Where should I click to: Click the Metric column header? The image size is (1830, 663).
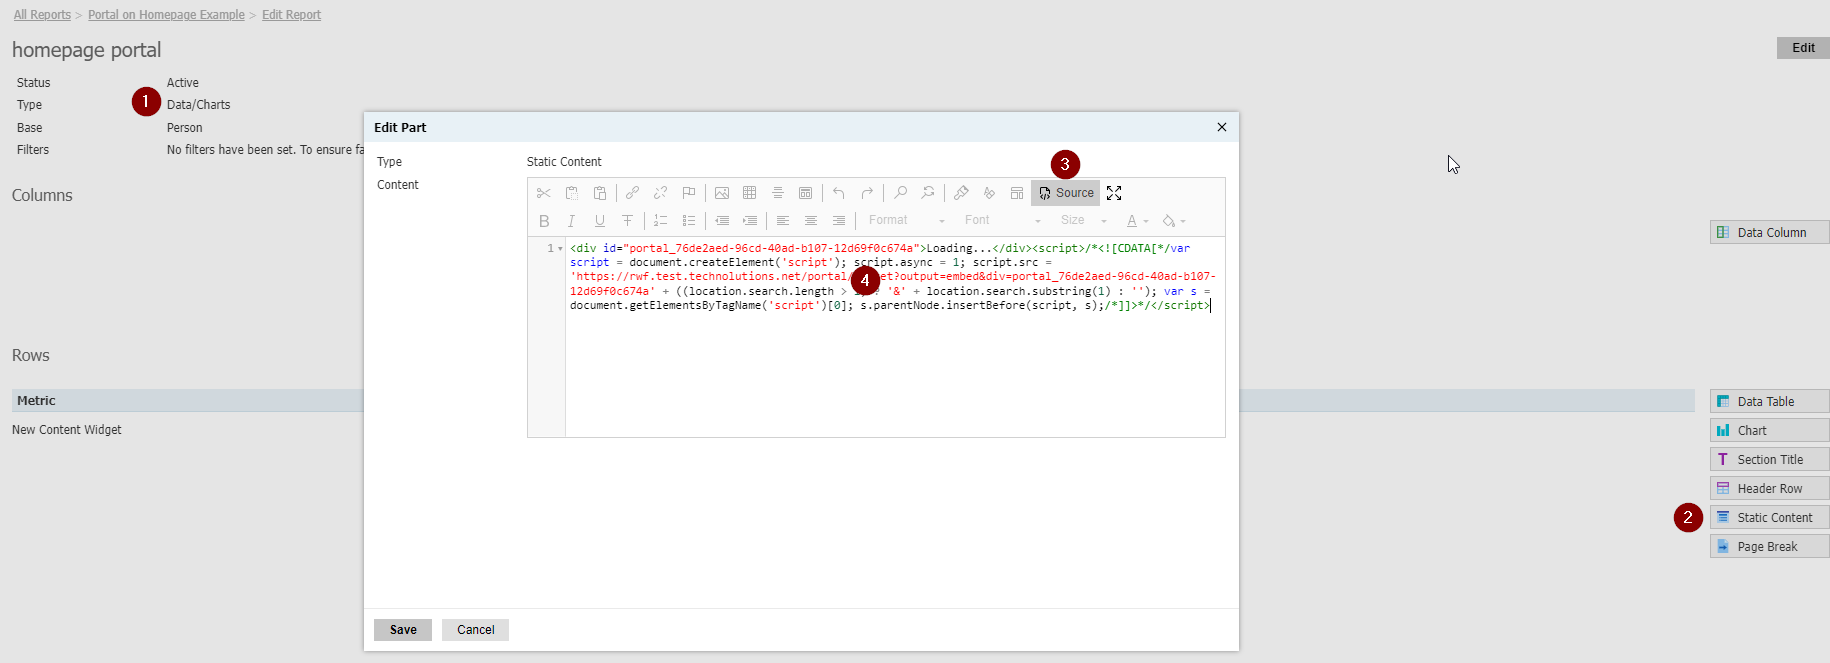pyautogui.click(x=36, y=401)
